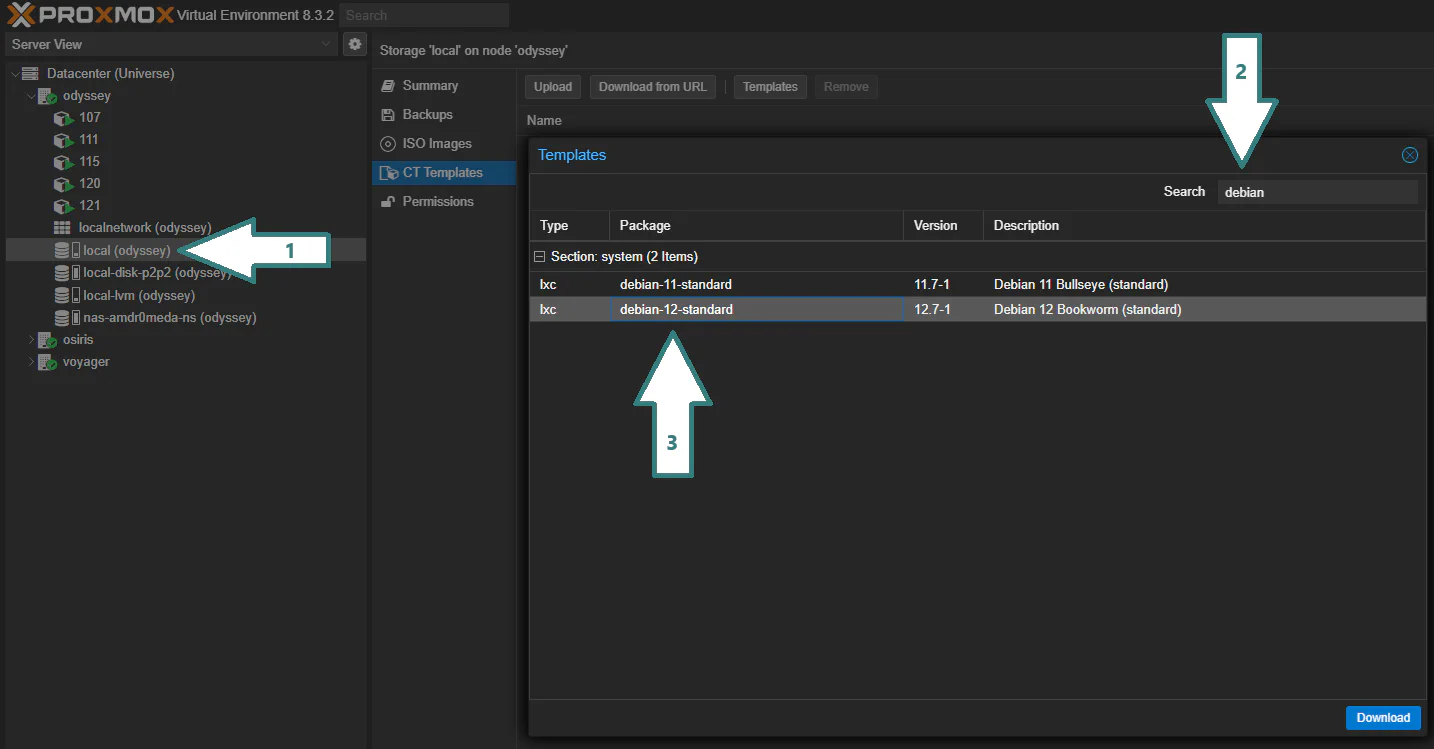
Task: Select container 120 icon
Action: (x=64, y=184)
